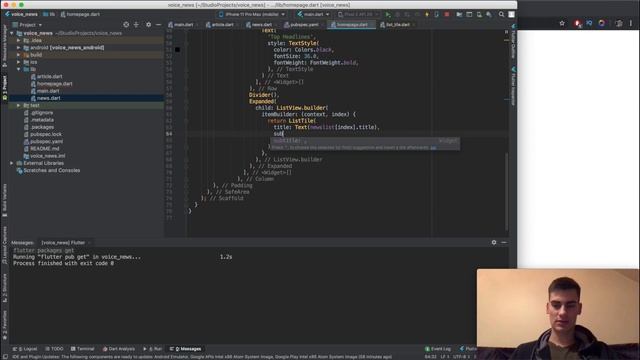
Task: Run the app with the green play button
Action: [x=388, y=14]
